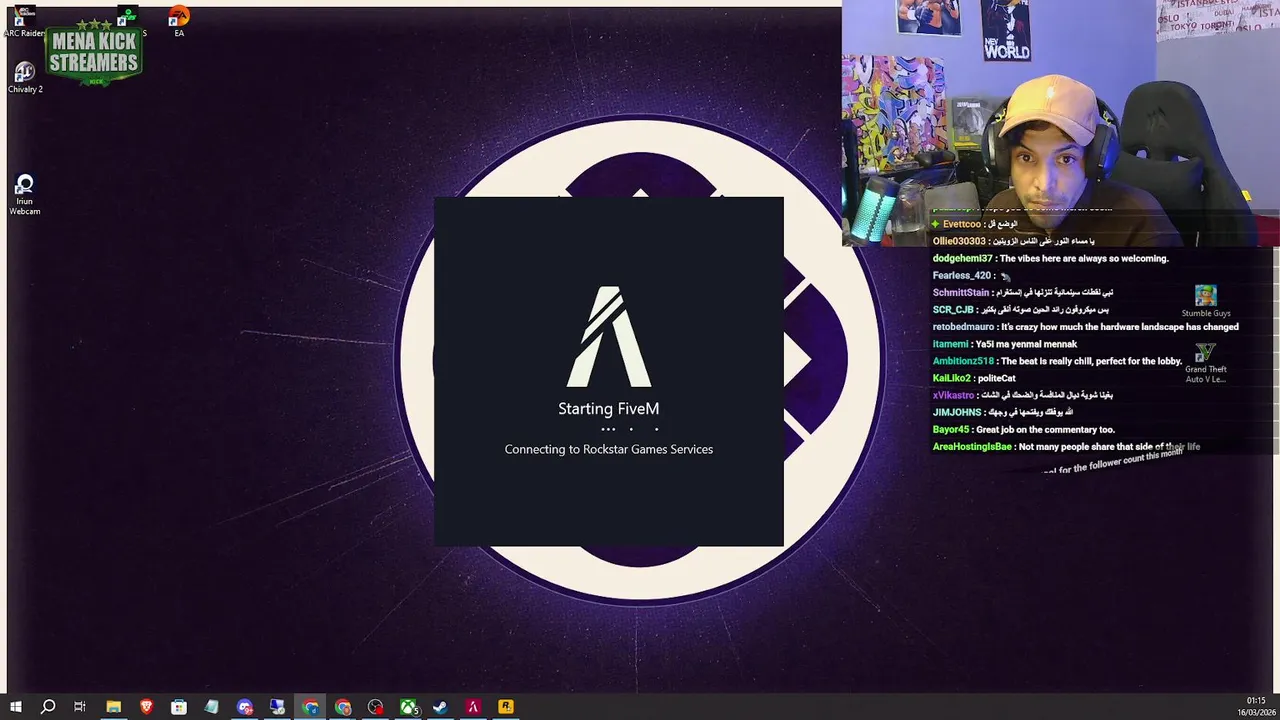Viewport: 1280px width, 720px height.
Task: Open File Explorer from the taskbar
Action: pos(114,707)
